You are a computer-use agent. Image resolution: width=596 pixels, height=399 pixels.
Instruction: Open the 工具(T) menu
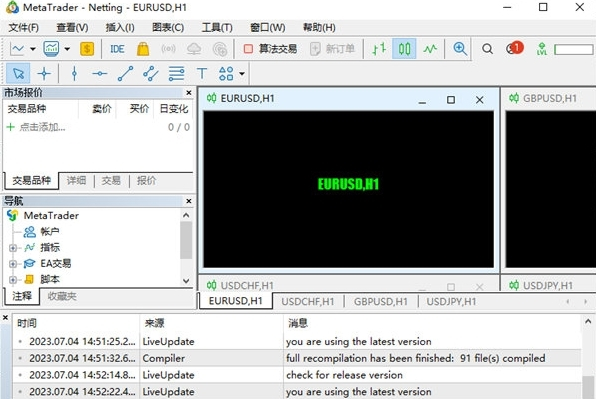[x=217, y=27]
